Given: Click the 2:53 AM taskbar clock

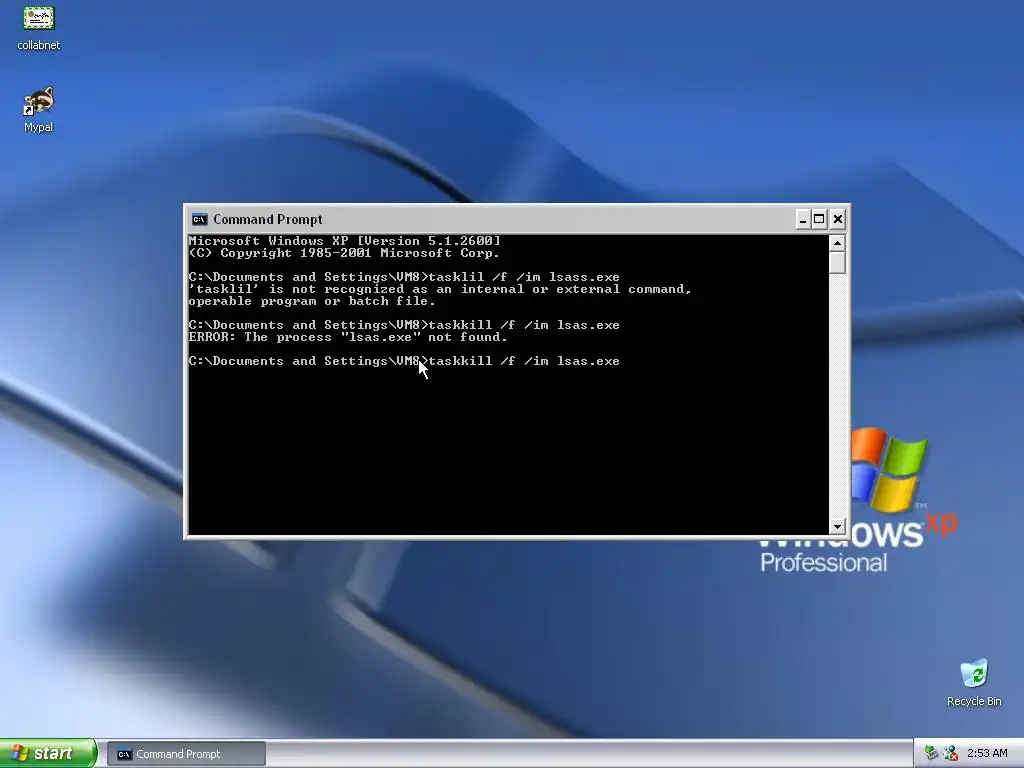Looking at the screenshot, I should pyautogui.click(x=987, y=753).
